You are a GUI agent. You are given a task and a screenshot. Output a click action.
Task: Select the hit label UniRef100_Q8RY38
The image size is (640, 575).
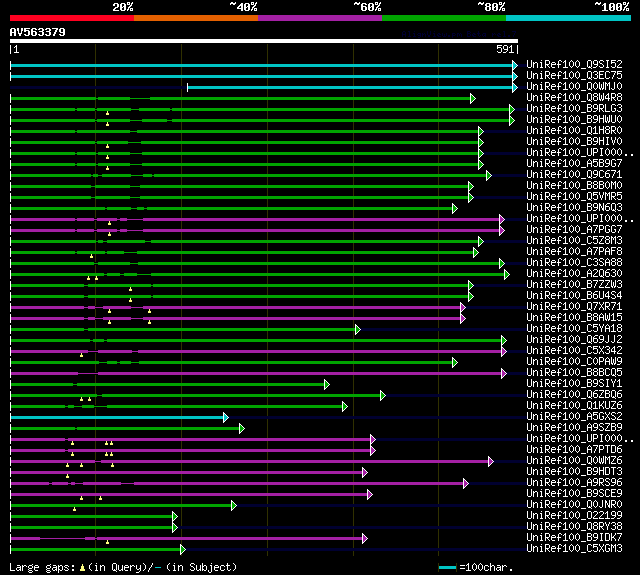(574, 527)
